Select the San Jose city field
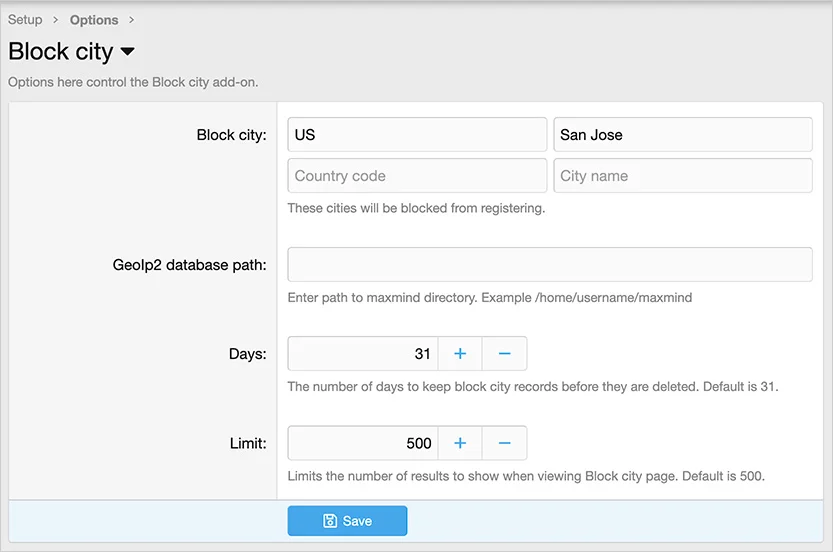The height and width of the screenshot is (552, 833). pos(682,135)
